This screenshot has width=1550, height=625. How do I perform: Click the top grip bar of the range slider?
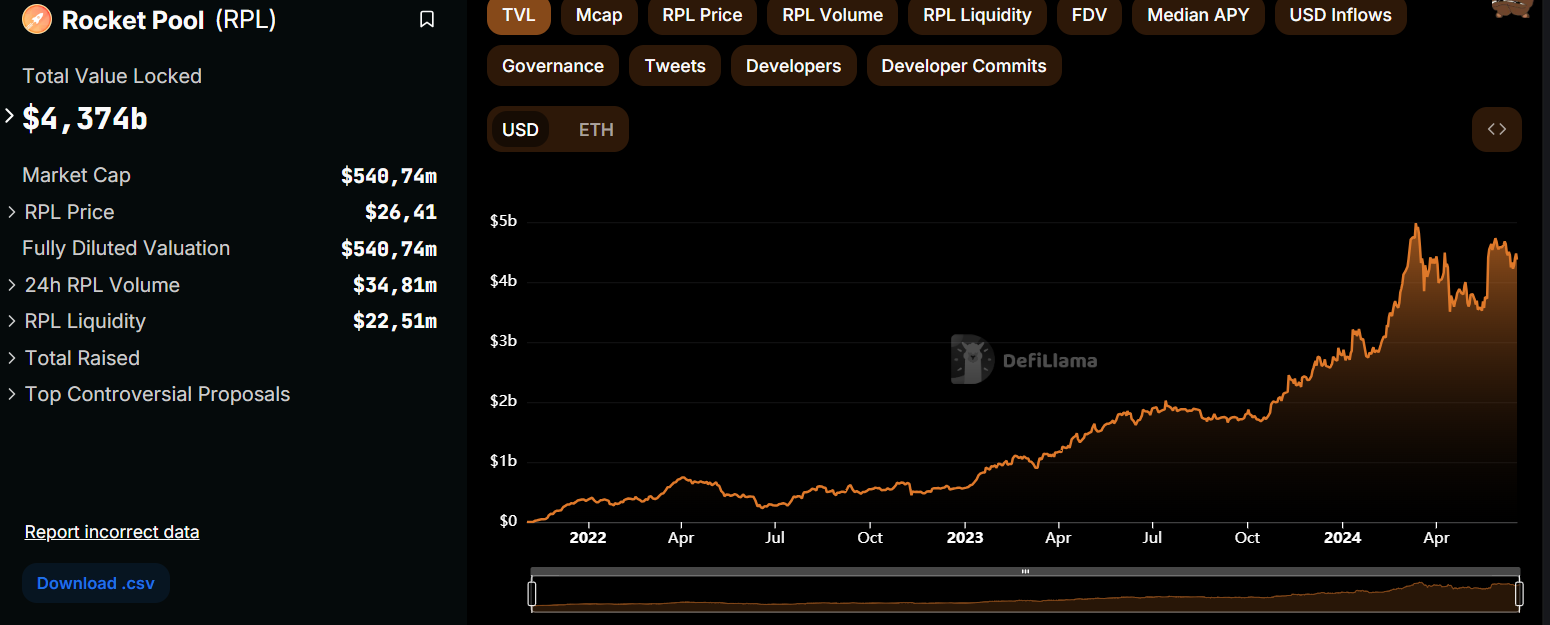tap(1025, 571)
